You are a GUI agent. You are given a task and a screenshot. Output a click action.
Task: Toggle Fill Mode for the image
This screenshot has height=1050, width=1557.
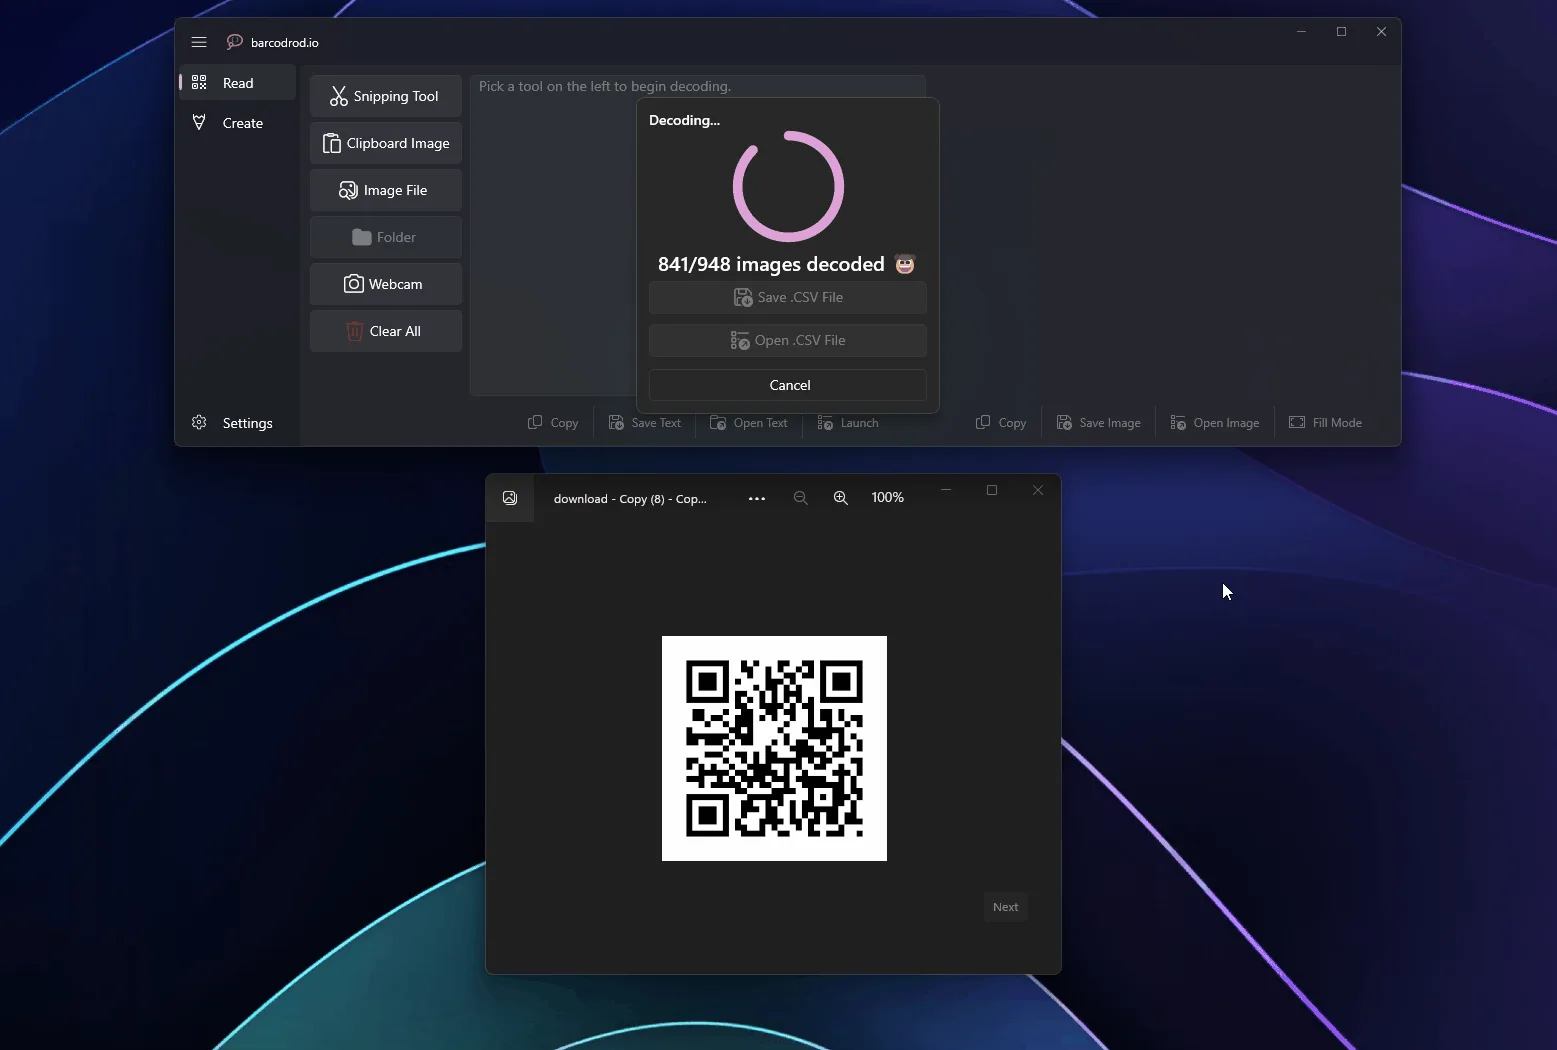click(1326, 423)
